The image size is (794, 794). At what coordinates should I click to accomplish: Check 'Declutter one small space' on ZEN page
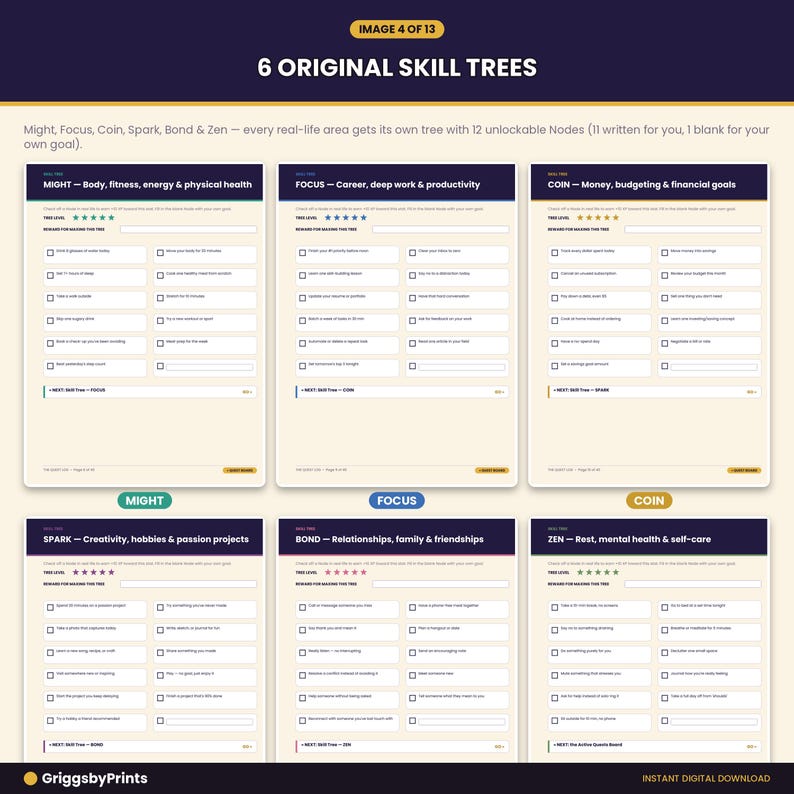click(x=664, y=653)
